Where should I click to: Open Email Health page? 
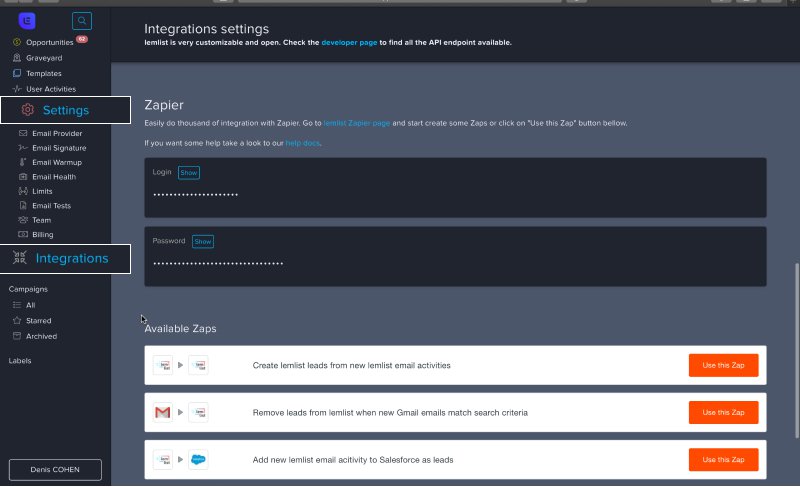pos(54,177)
